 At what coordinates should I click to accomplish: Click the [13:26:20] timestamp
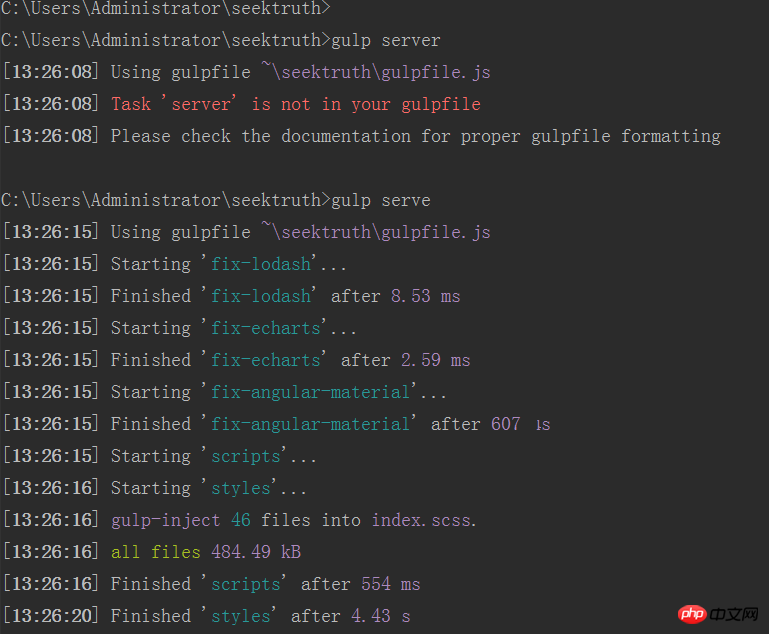tap(51, 616)
